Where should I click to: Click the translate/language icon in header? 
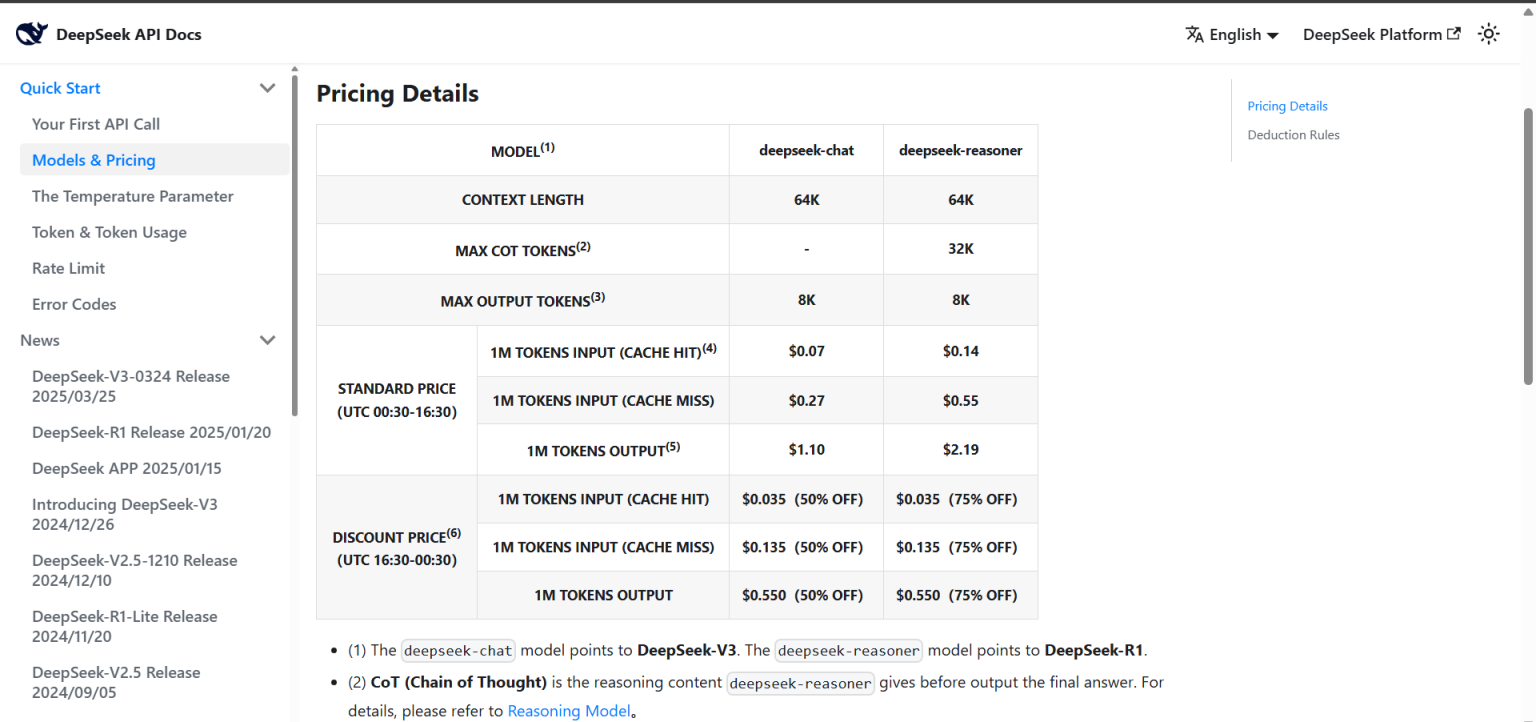[x=1196, y=33]
